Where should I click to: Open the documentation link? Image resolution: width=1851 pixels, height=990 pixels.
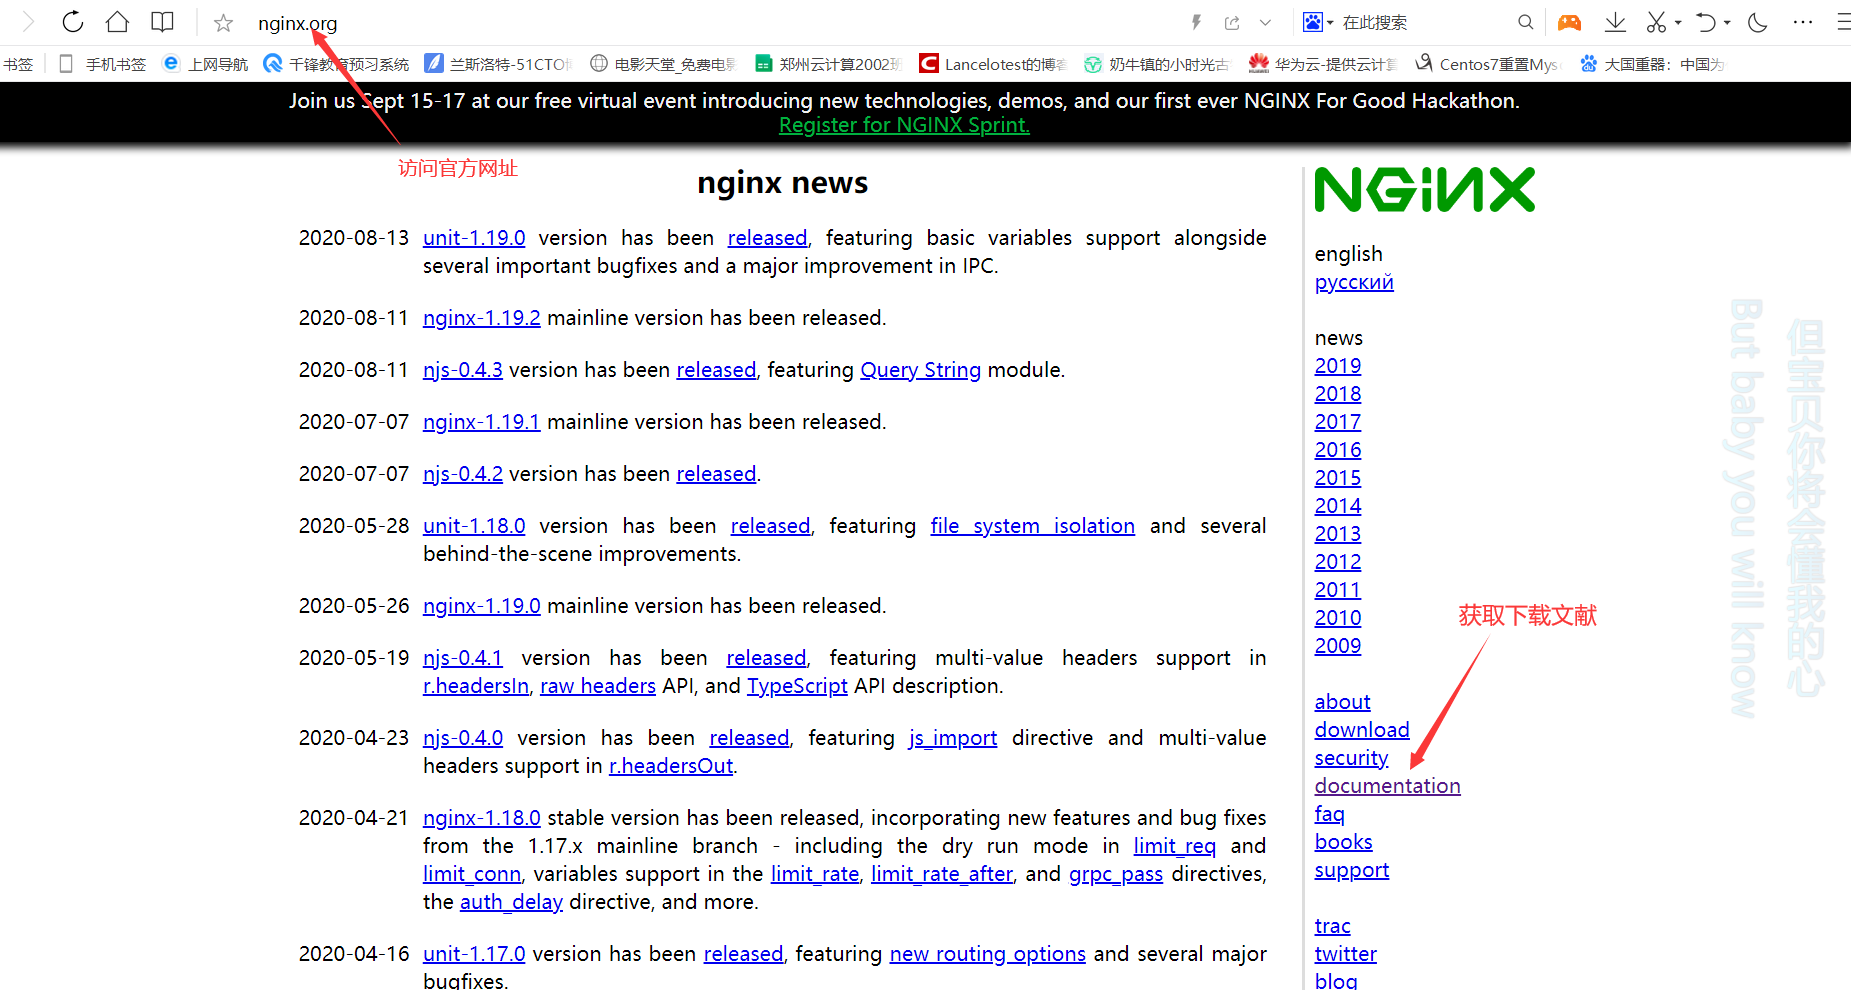click(x=1388, y=786)
